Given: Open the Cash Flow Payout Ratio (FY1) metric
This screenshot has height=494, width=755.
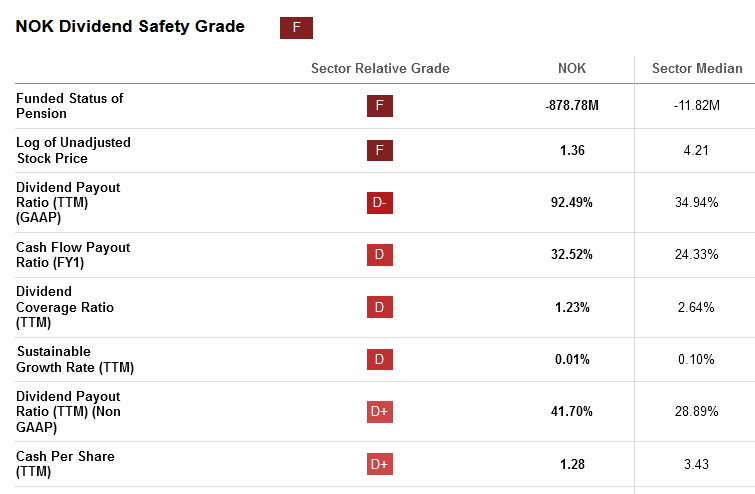Looking at the screenshot, I should click(73, 255).
